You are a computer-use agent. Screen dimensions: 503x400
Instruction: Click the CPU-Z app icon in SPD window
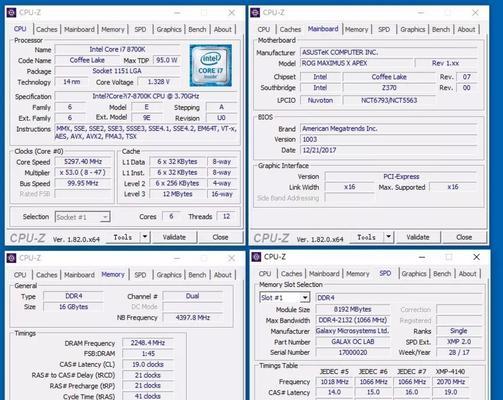[x=256, y=257]
